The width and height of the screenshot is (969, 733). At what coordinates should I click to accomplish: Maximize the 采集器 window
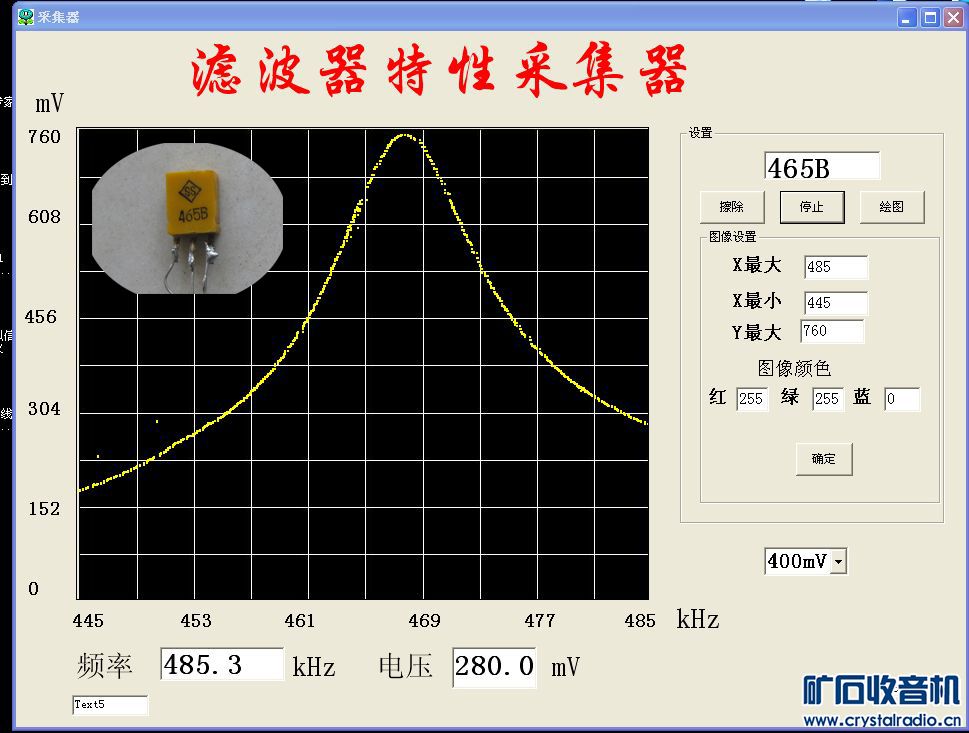point(930,17)
